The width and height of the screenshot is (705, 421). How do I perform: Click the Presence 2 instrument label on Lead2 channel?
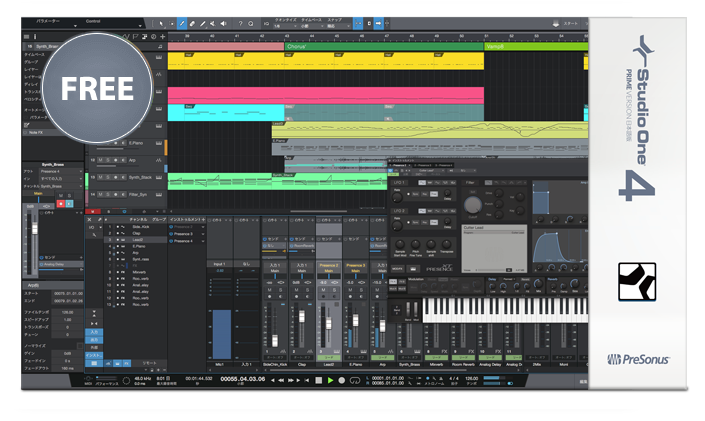[329, 265]
